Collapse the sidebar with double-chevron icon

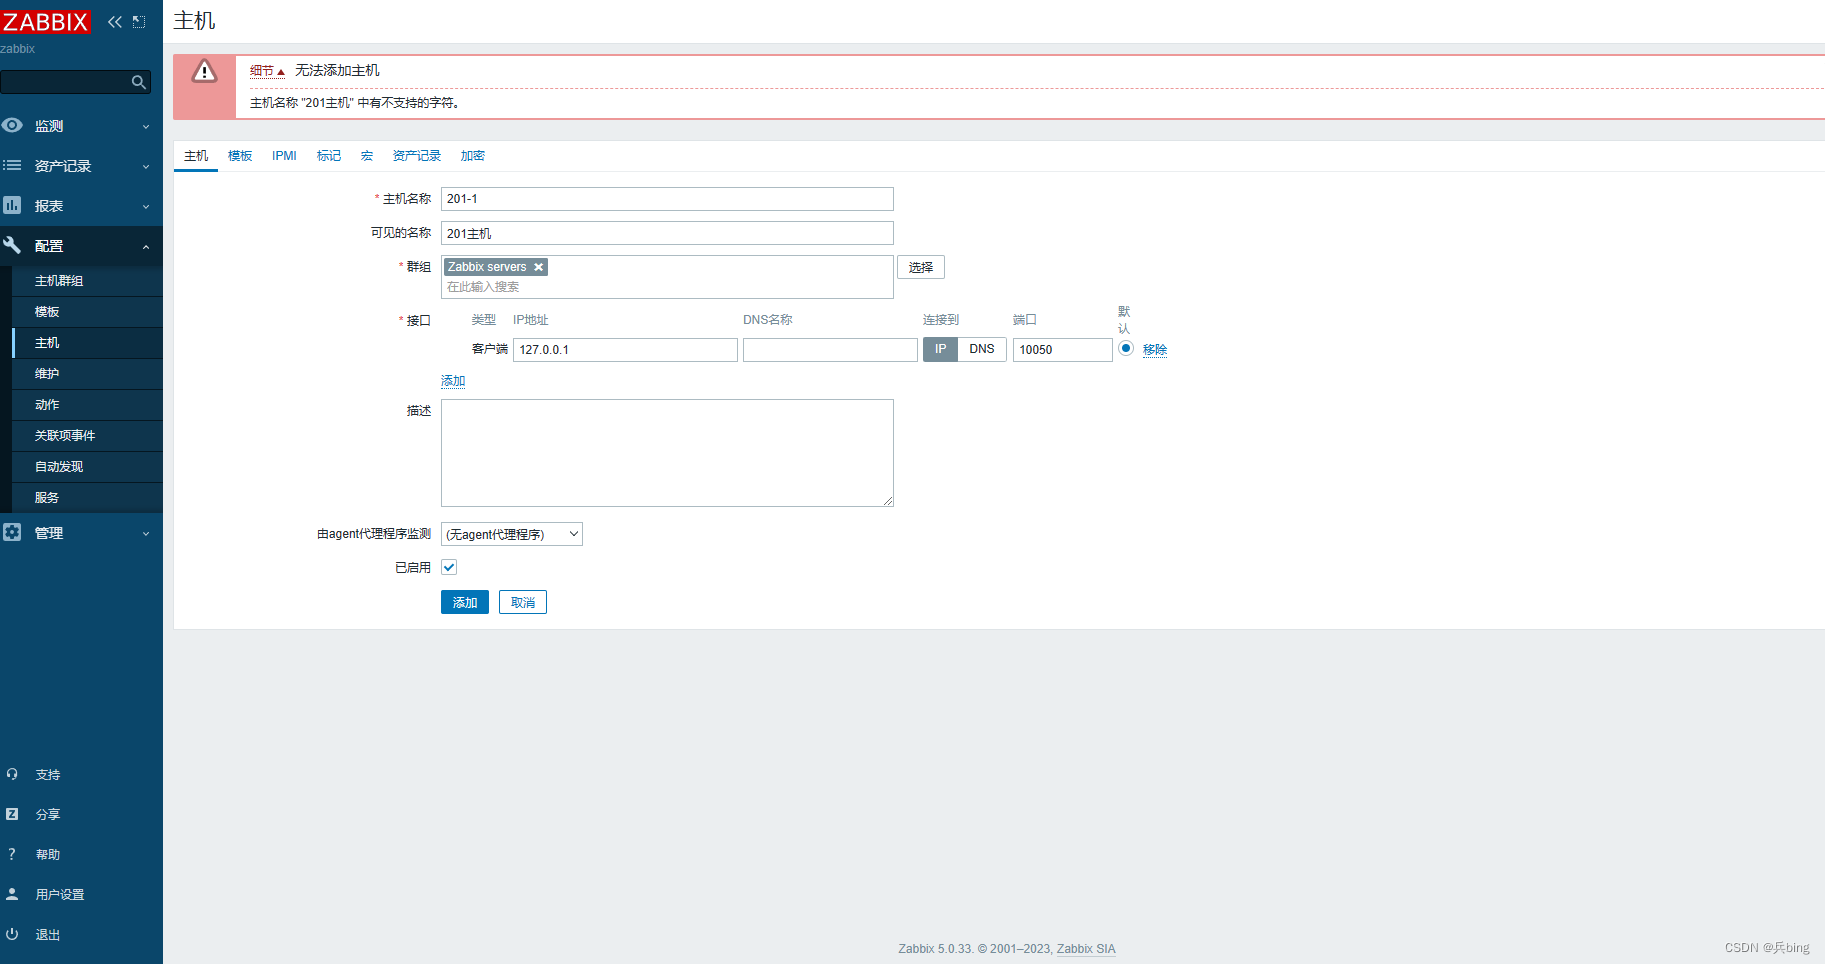(115, 22)
